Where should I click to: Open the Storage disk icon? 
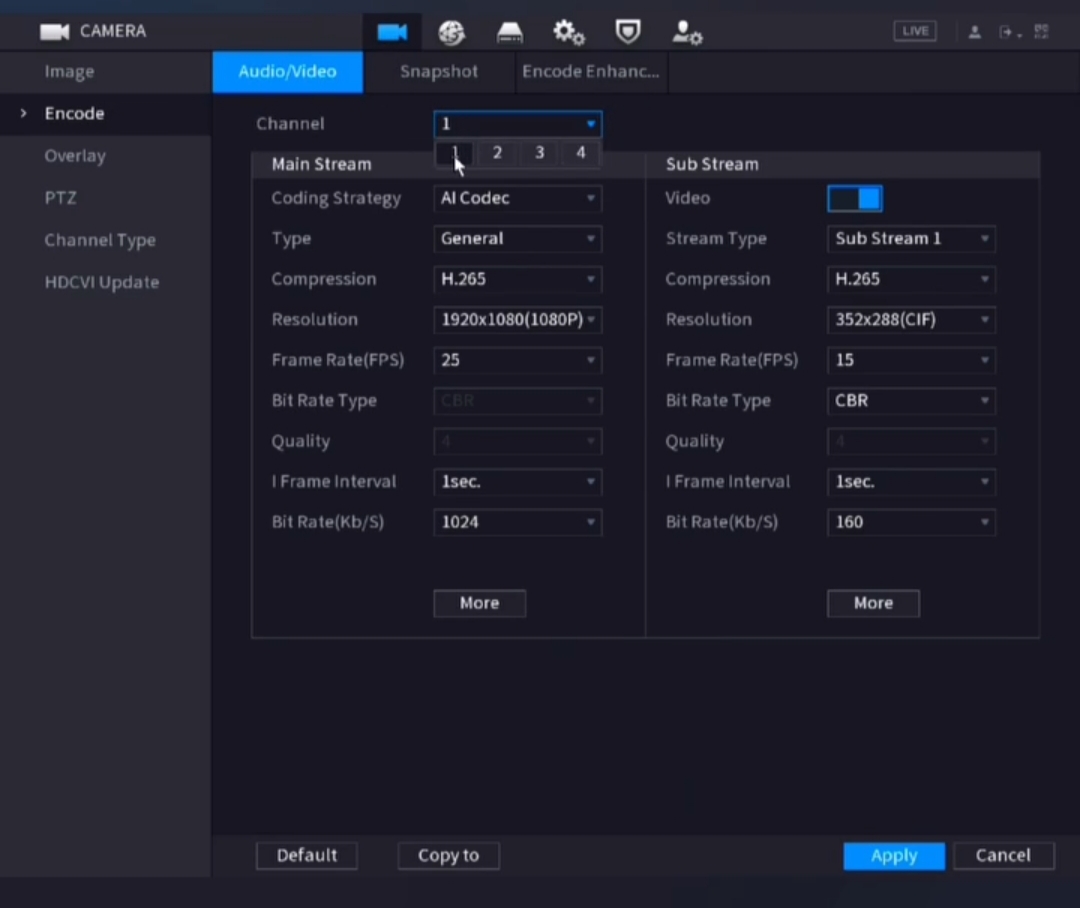510,32
